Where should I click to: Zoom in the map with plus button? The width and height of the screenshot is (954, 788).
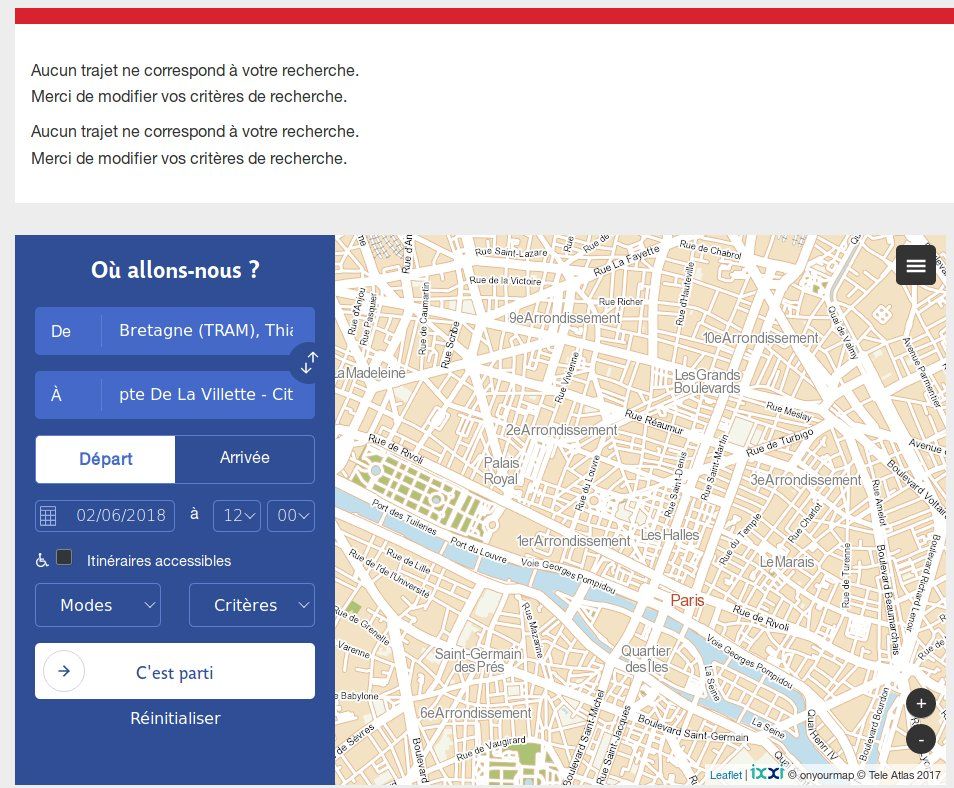(920, 703)
